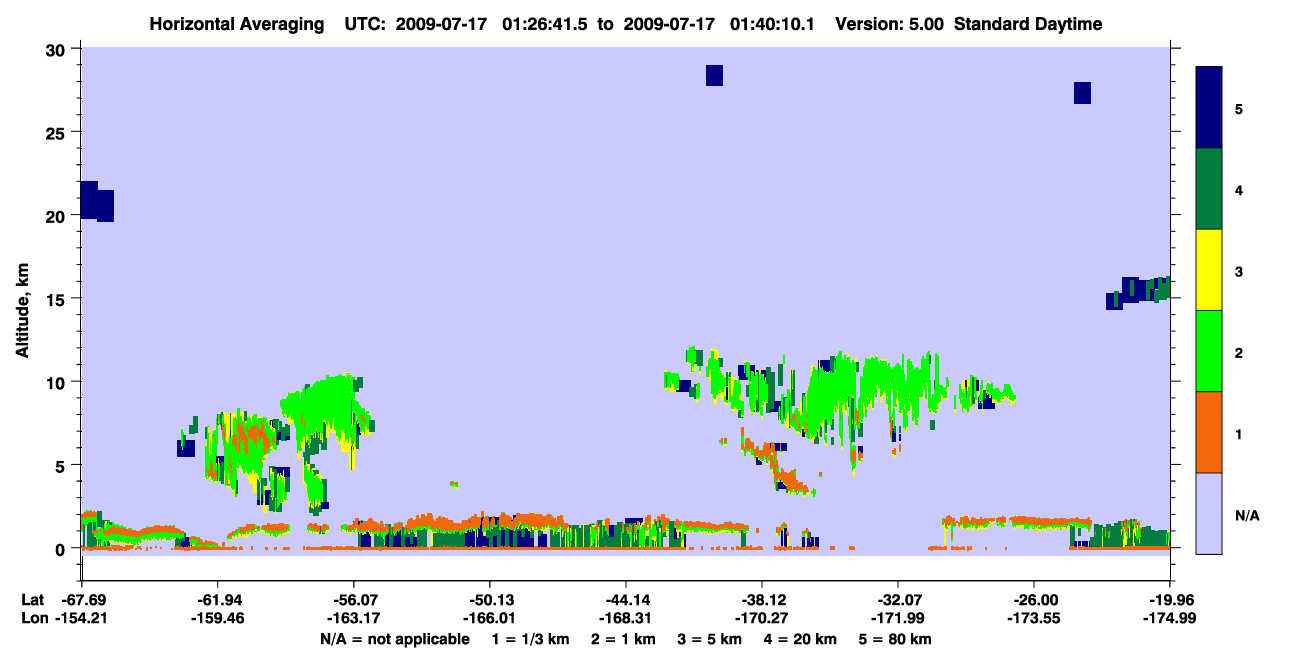1300x667 pixels.
Task: Click the longitude value -166.01
Action: pyautogui.click(x=490, y=619)
